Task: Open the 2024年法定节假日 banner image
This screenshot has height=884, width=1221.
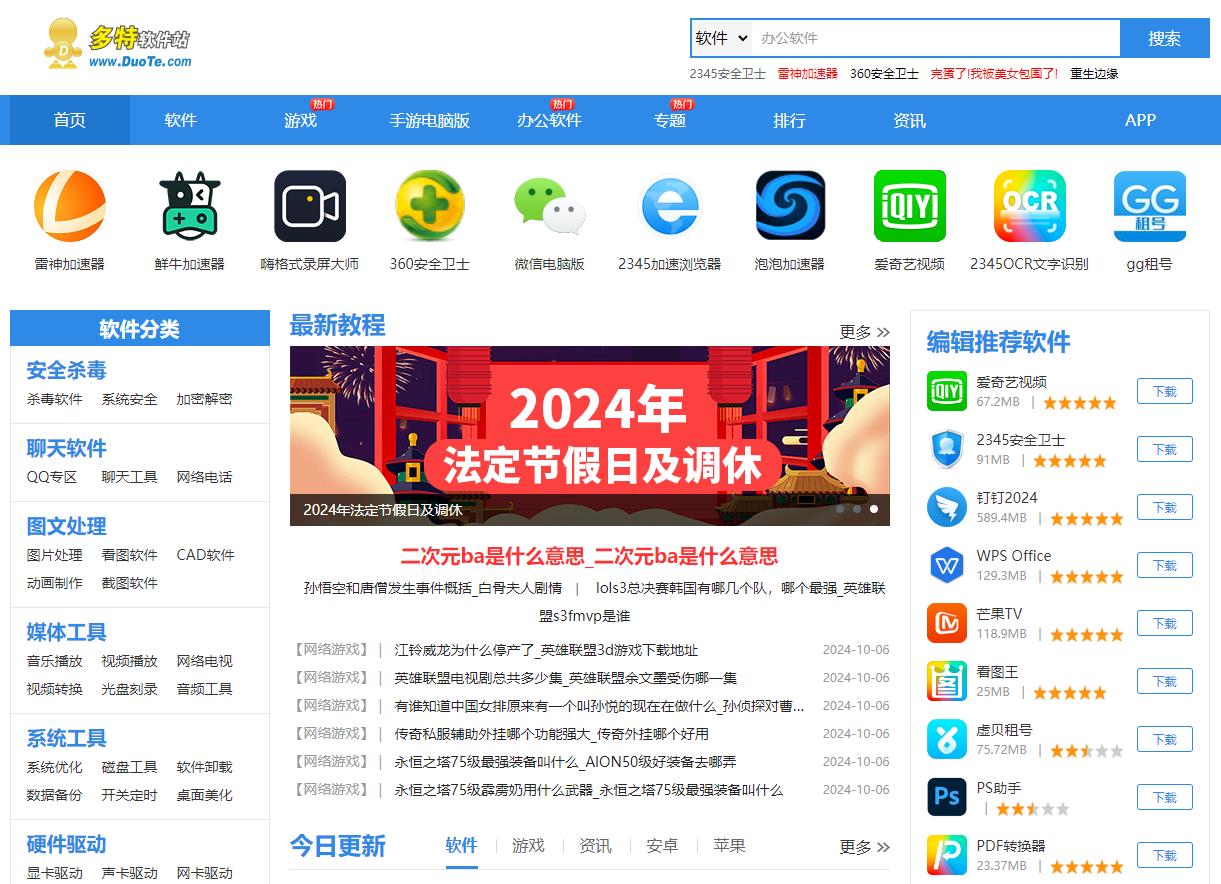Action: pyautogui.click(x=590, y=436)
